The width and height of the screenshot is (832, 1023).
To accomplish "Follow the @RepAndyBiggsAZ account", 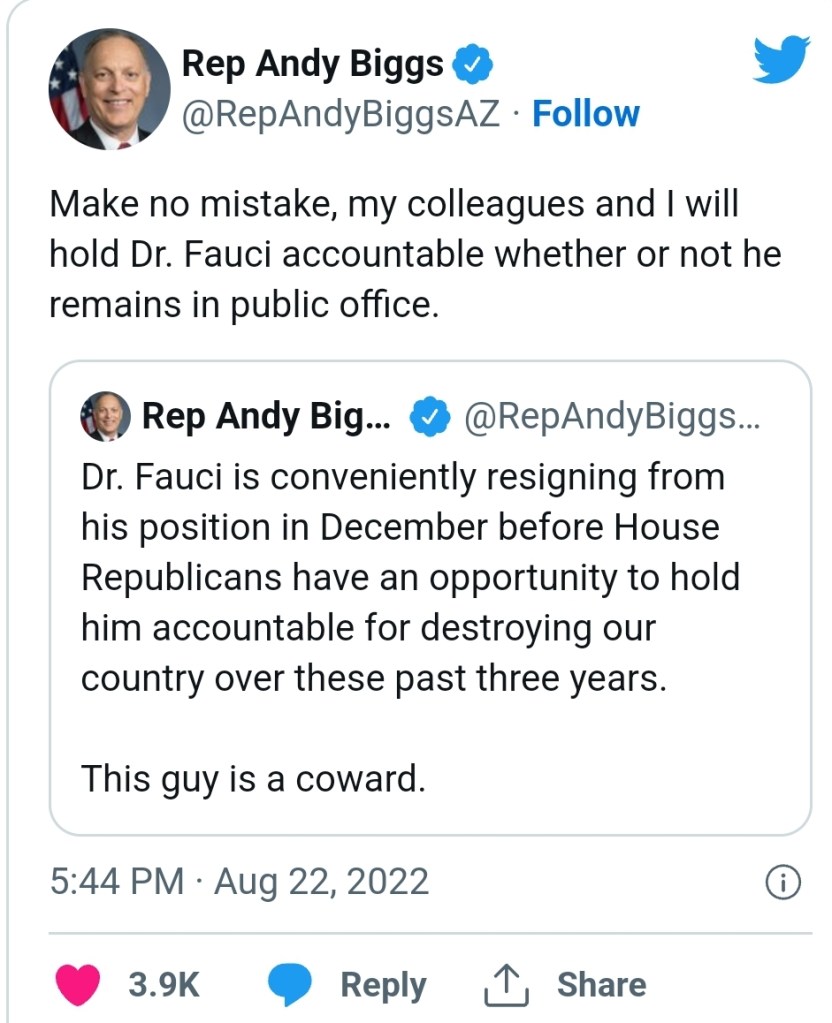I will pyautogui.click(x=585, y=114).
